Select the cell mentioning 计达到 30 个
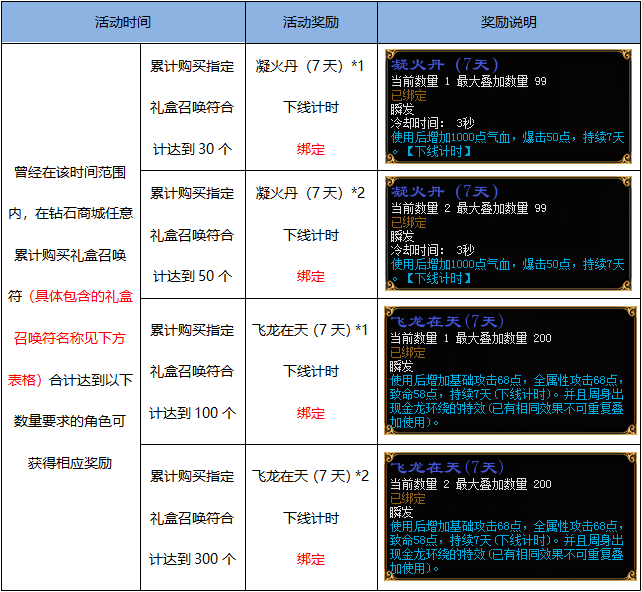642x592 pixels. [193, 107]
